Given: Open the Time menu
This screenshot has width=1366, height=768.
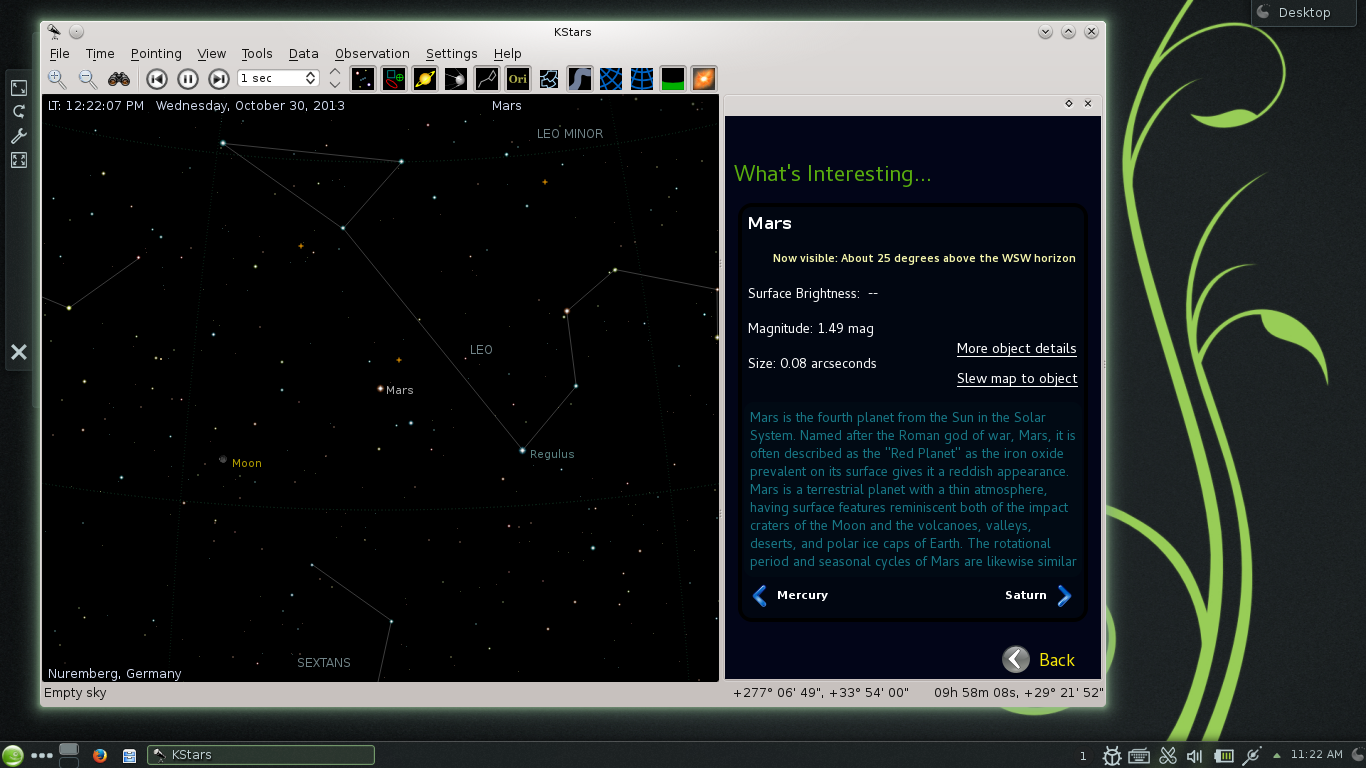Looking at the screenshot, I should 100,54.
